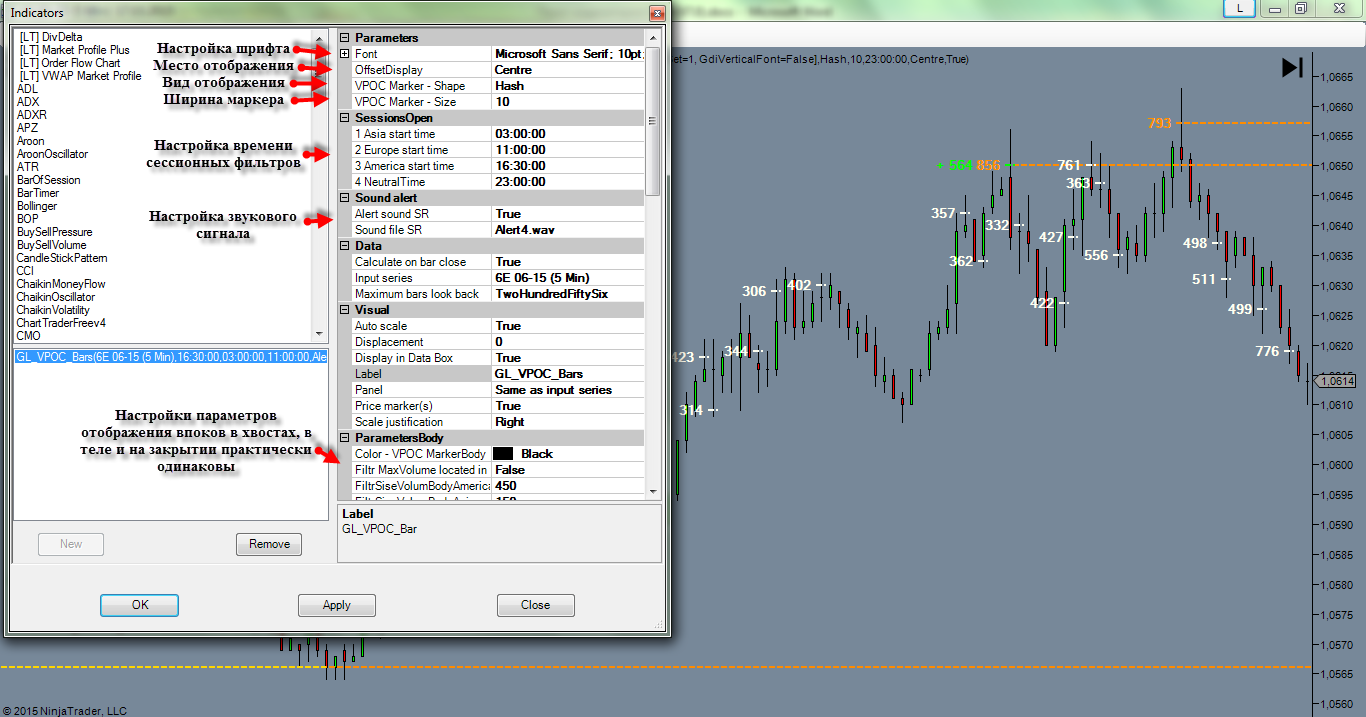Collapse the SessionsOpen section
Screen dimensions: 1366x717
345,118
